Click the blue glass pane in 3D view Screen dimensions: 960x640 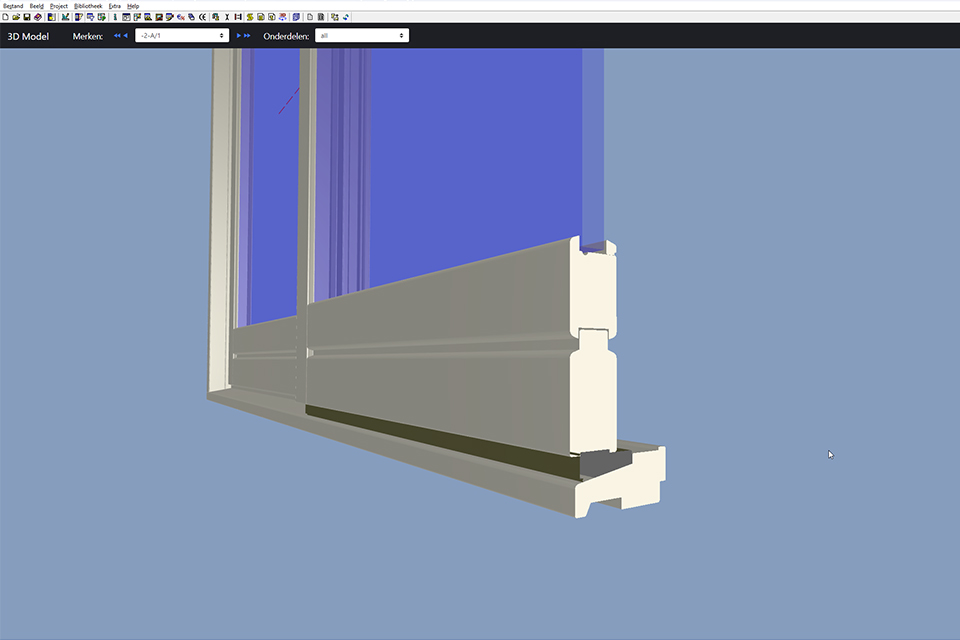[x=470, y=150]
